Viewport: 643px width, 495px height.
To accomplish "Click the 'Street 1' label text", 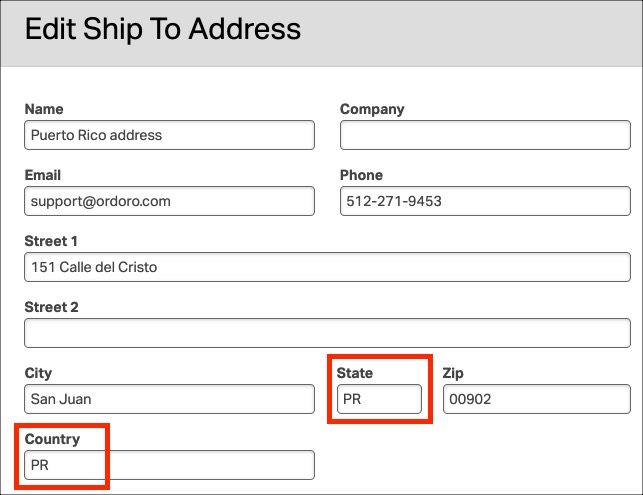I will (51, 241).
